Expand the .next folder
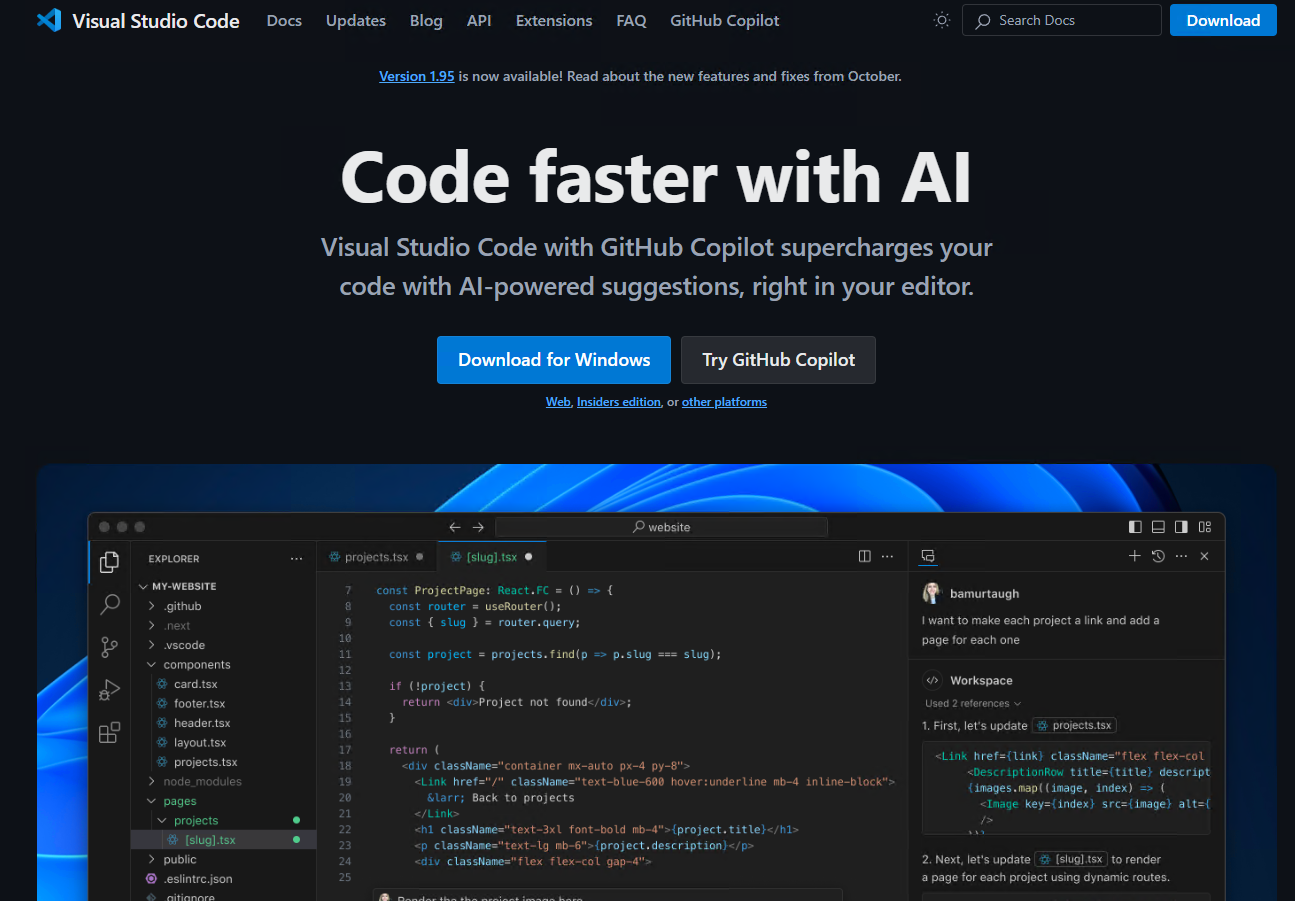The image size is (1295, 901). point(152,626)
